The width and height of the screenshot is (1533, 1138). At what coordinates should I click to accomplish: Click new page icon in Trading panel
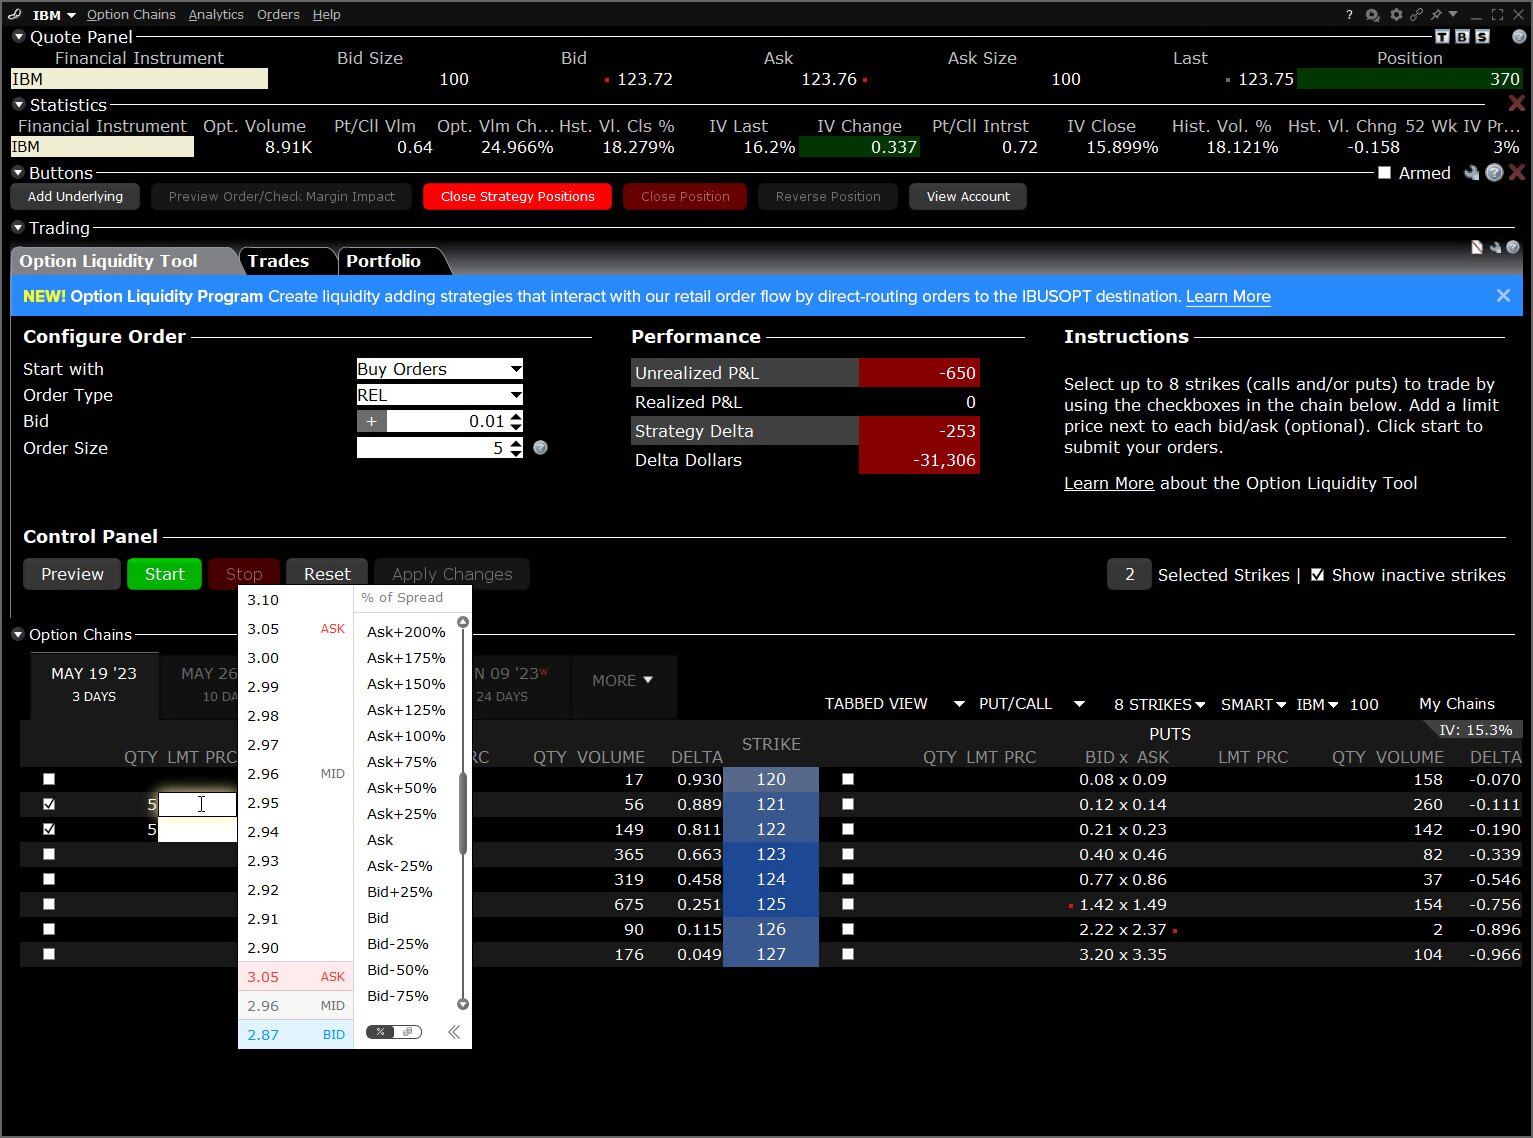click(x=1477, y=247)
